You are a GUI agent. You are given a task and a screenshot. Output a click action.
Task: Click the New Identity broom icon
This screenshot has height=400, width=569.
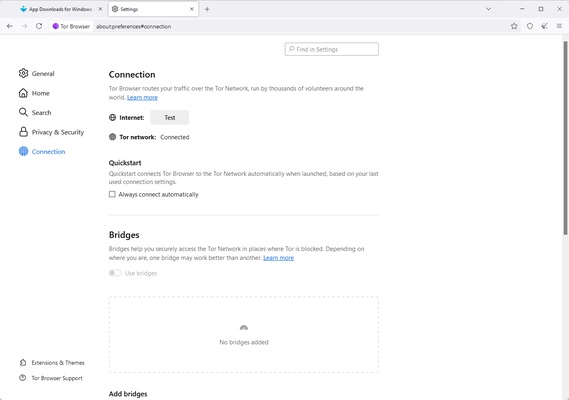click(x=544, y=26)
